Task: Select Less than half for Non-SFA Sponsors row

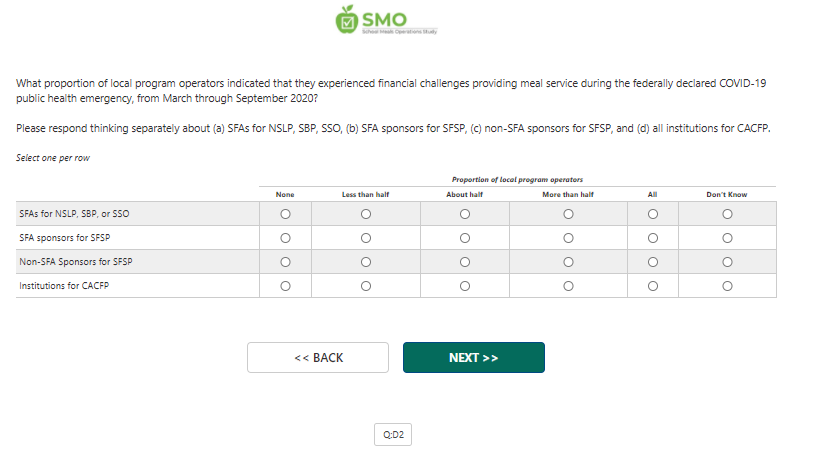Action: click(365, 262)
